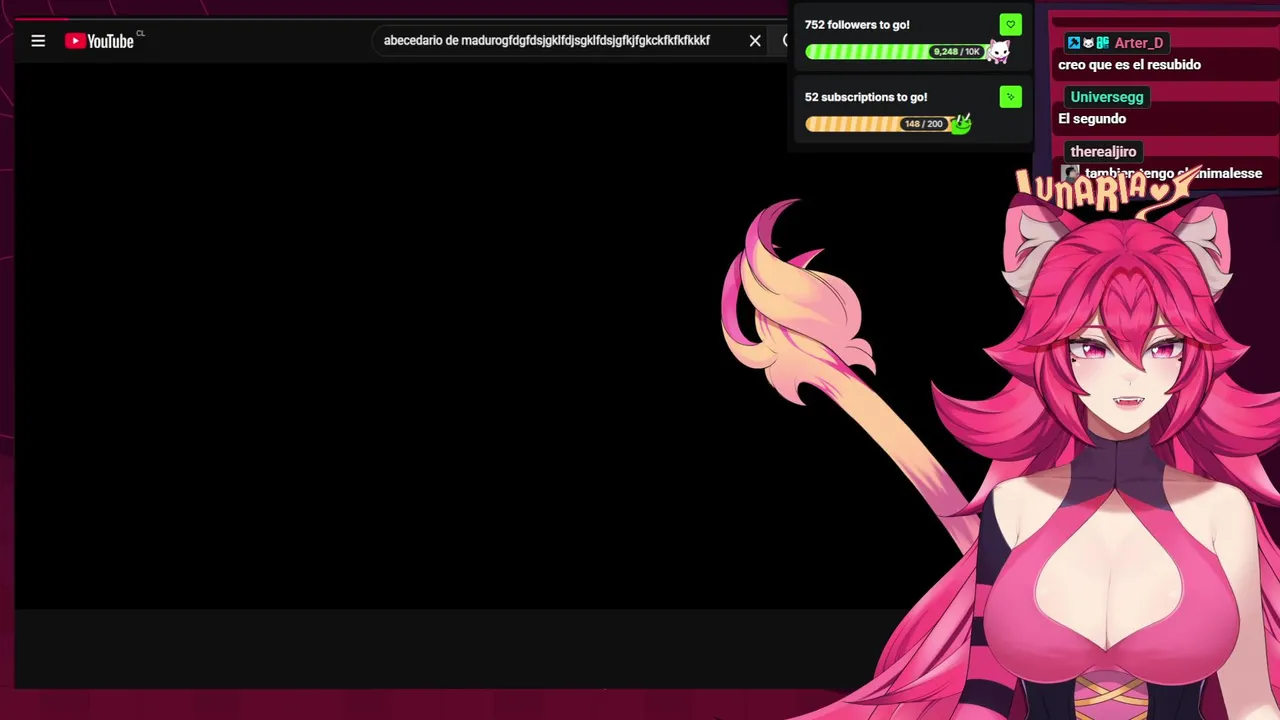Clear the YouTube search box text
Image resolution: width=1280 pixels, height=720 pixels.
point(755,41)
